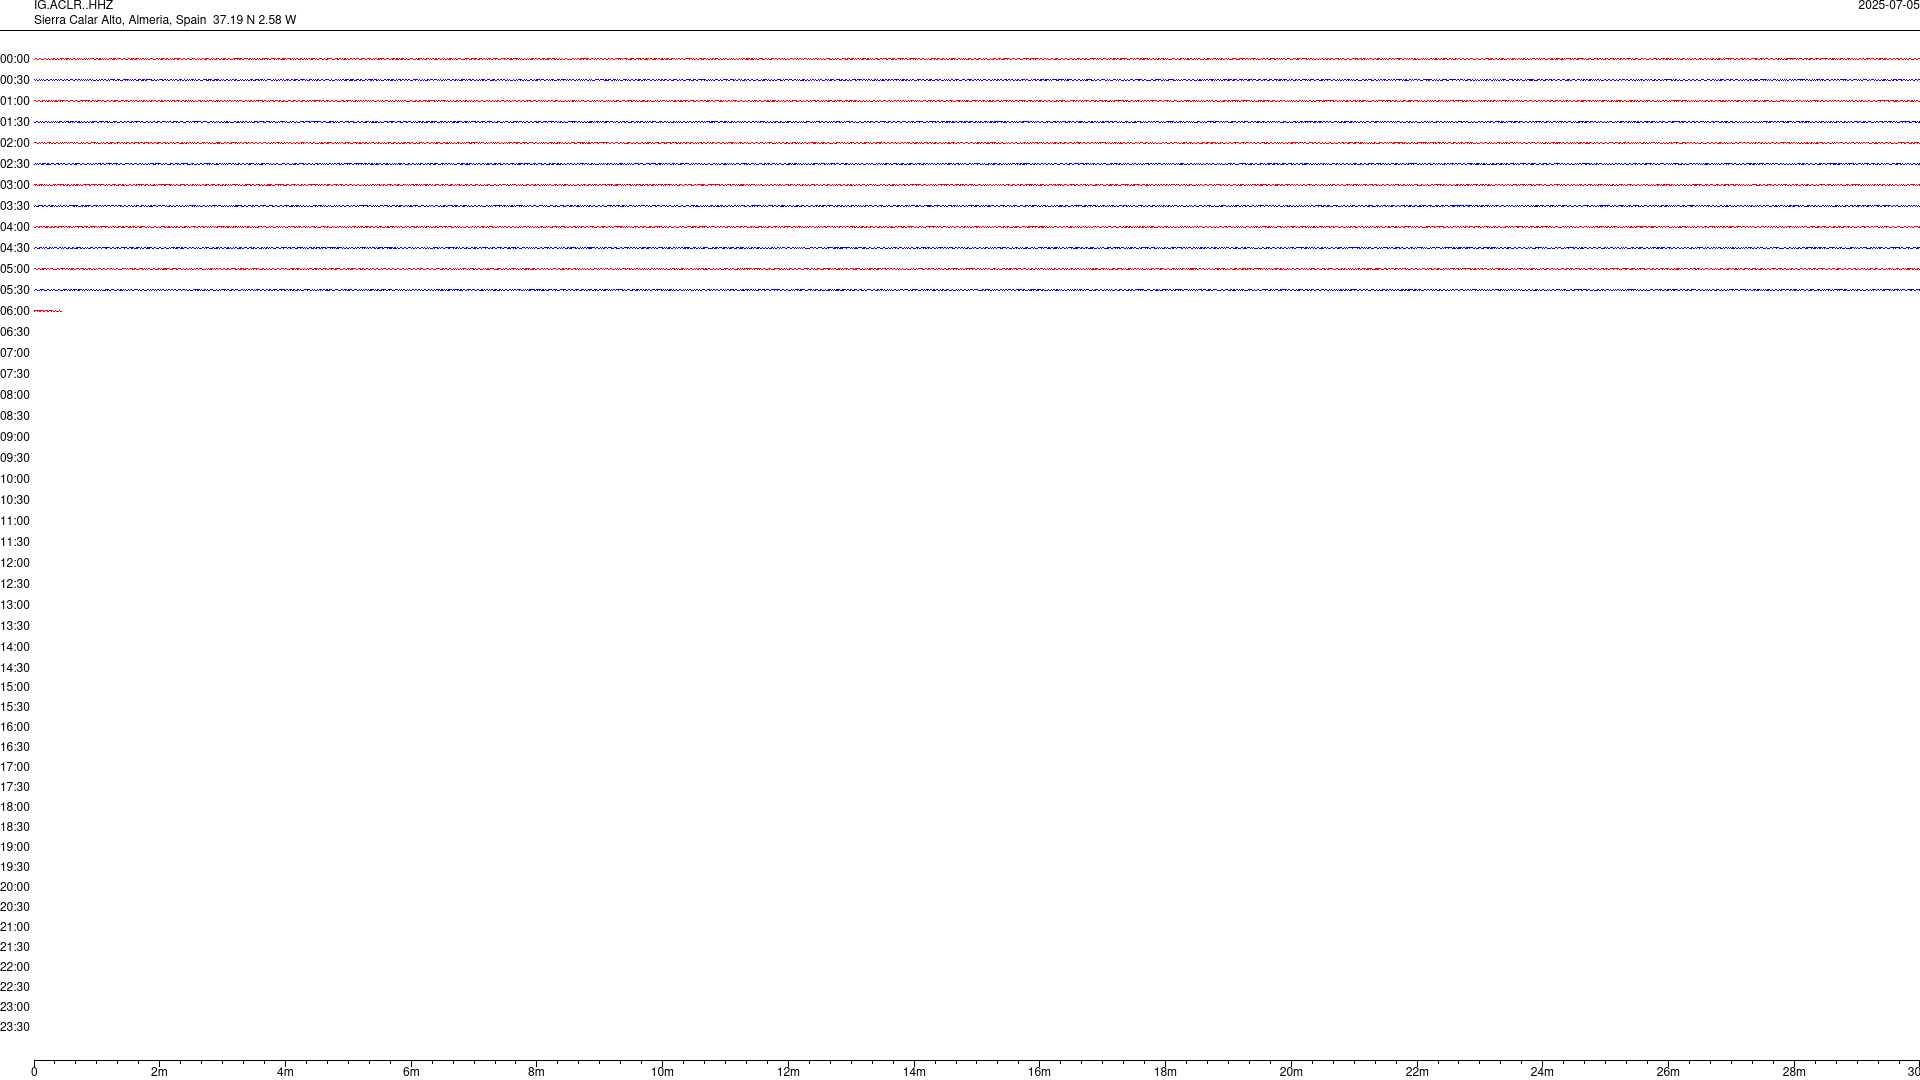Click the 0 mark on the time axis
The image size is (1920, 1080).
(34, 1072)
